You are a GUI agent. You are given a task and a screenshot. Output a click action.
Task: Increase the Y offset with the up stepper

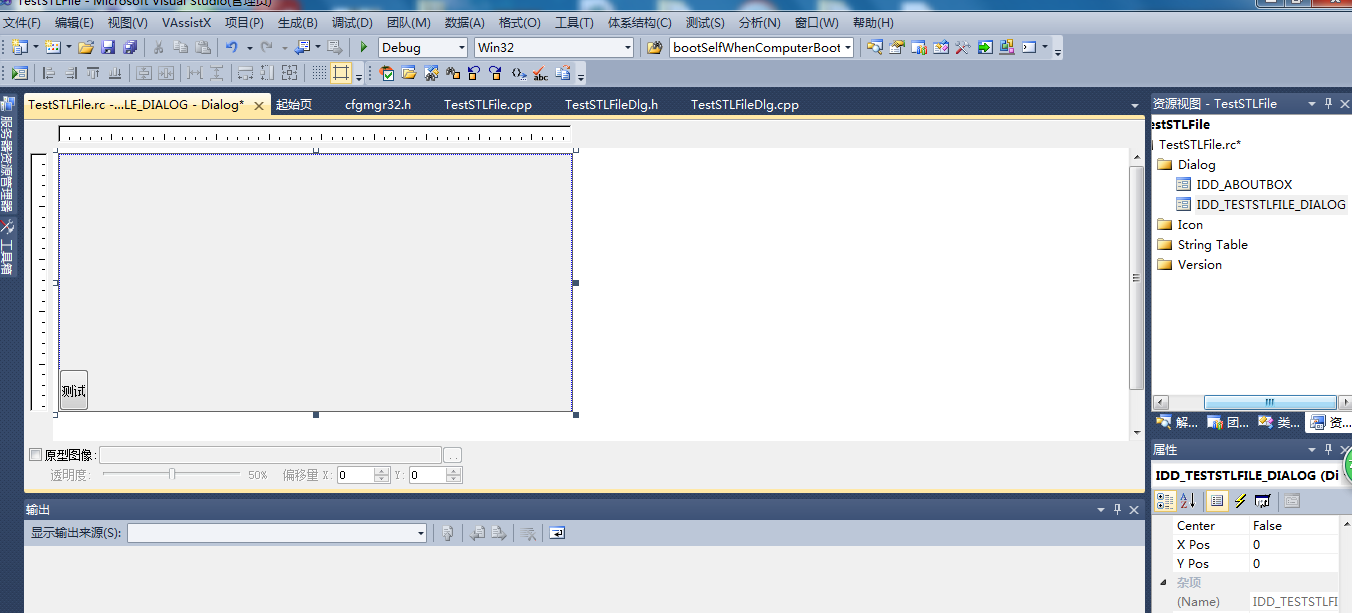454,471
